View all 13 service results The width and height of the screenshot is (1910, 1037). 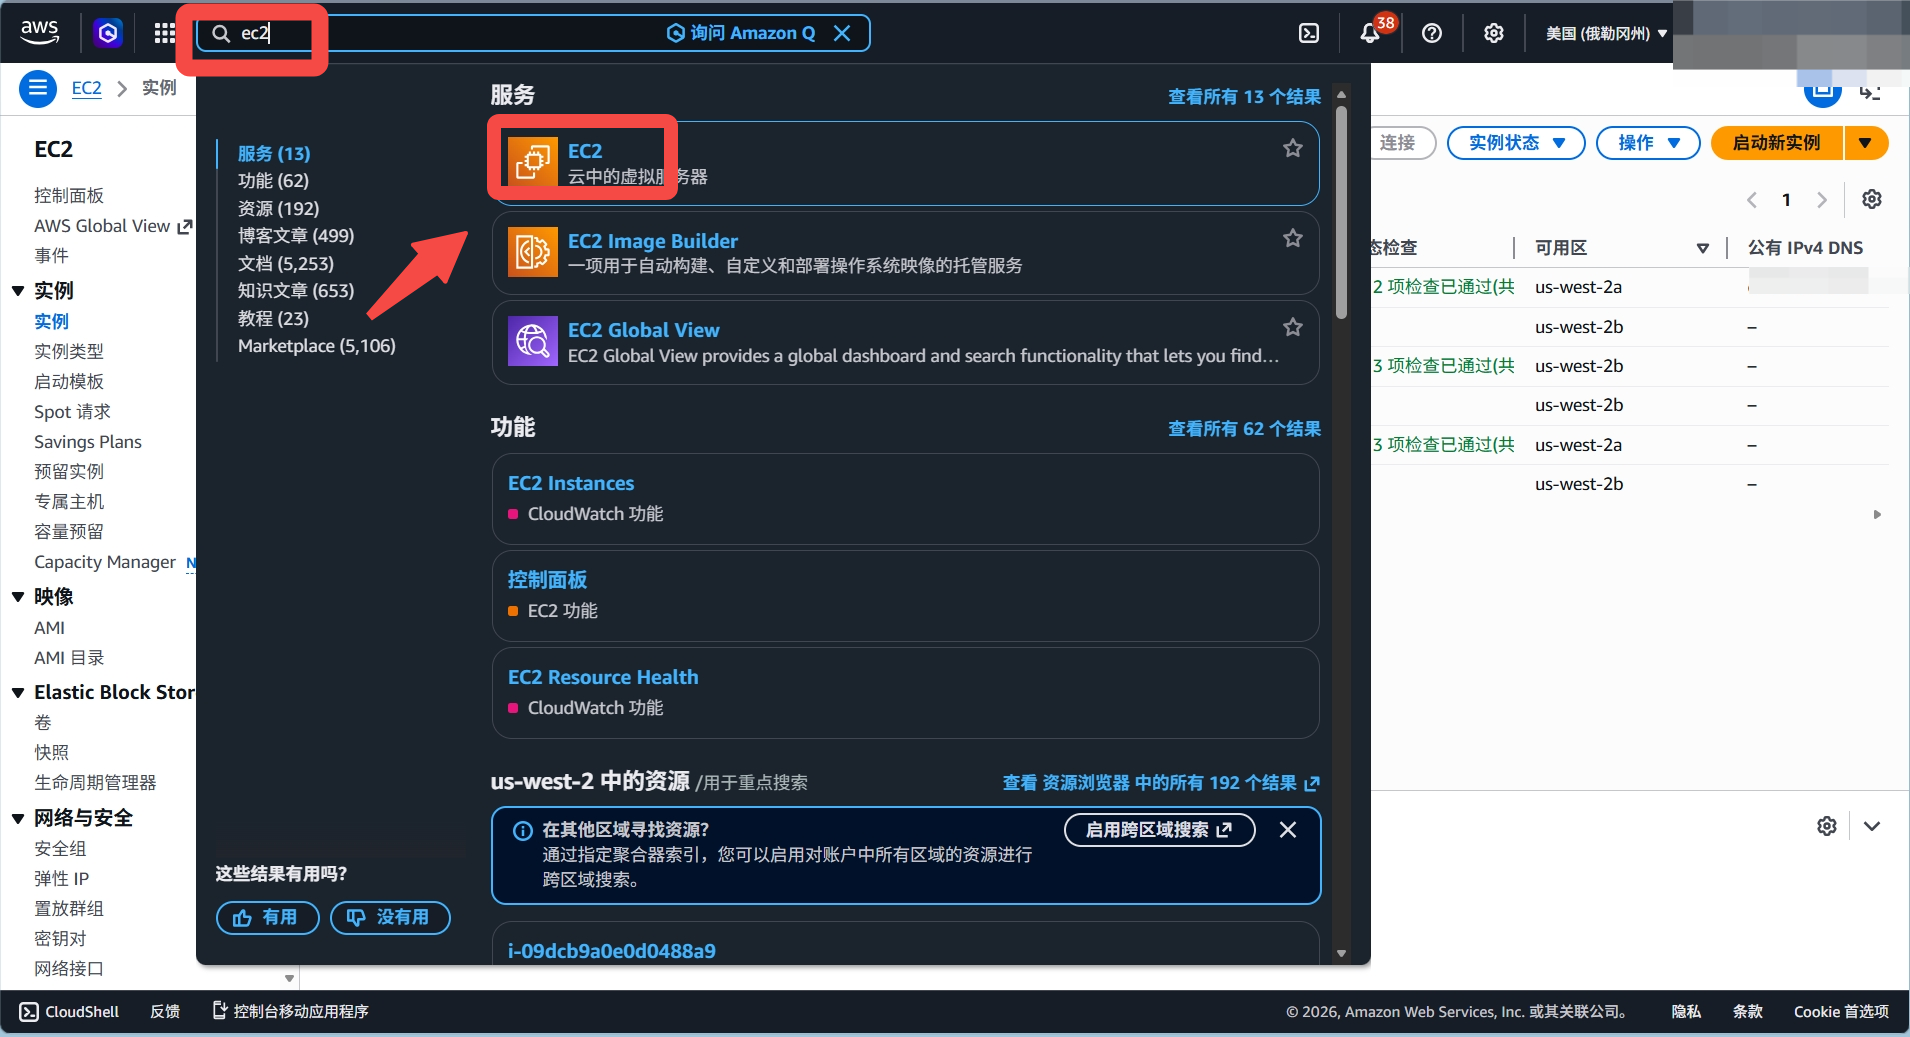pos(1244,97)
